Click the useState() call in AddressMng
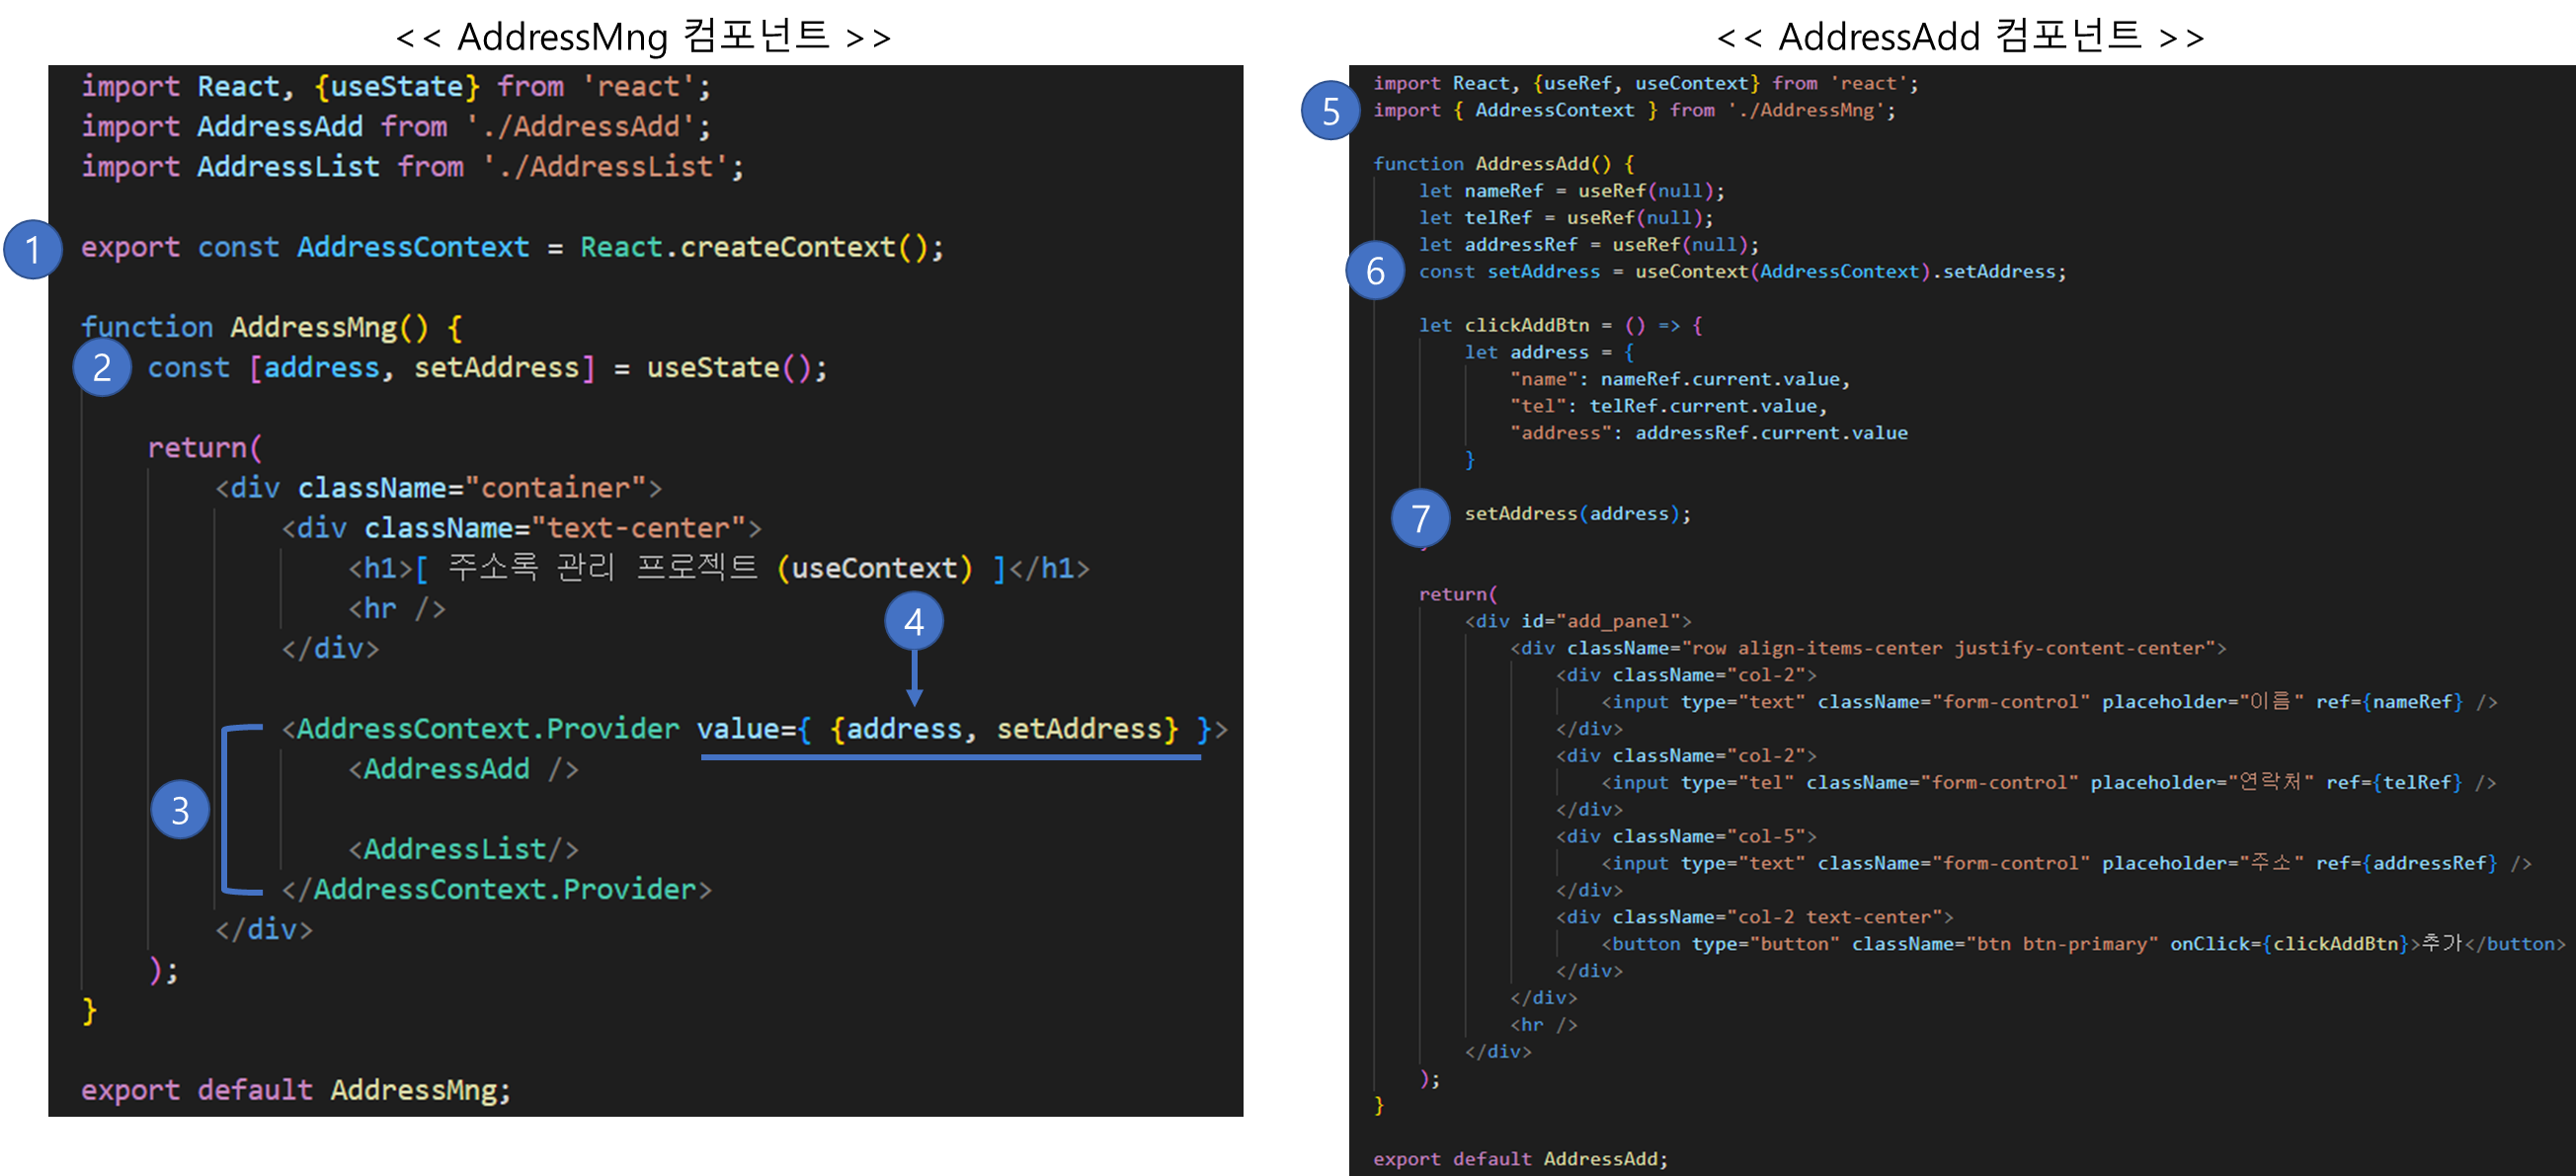The height and width of the screenshot is (1176, 2576). click(730, 368)
